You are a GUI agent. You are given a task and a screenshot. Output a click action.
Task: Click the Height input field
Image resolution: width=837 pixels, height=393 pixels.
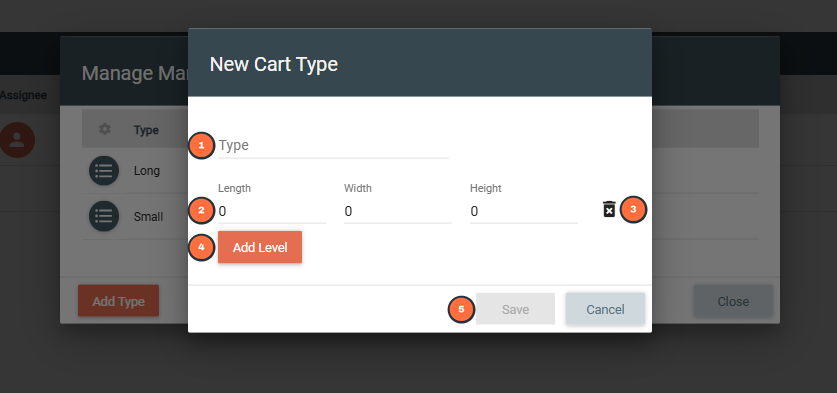coord(524,211)
